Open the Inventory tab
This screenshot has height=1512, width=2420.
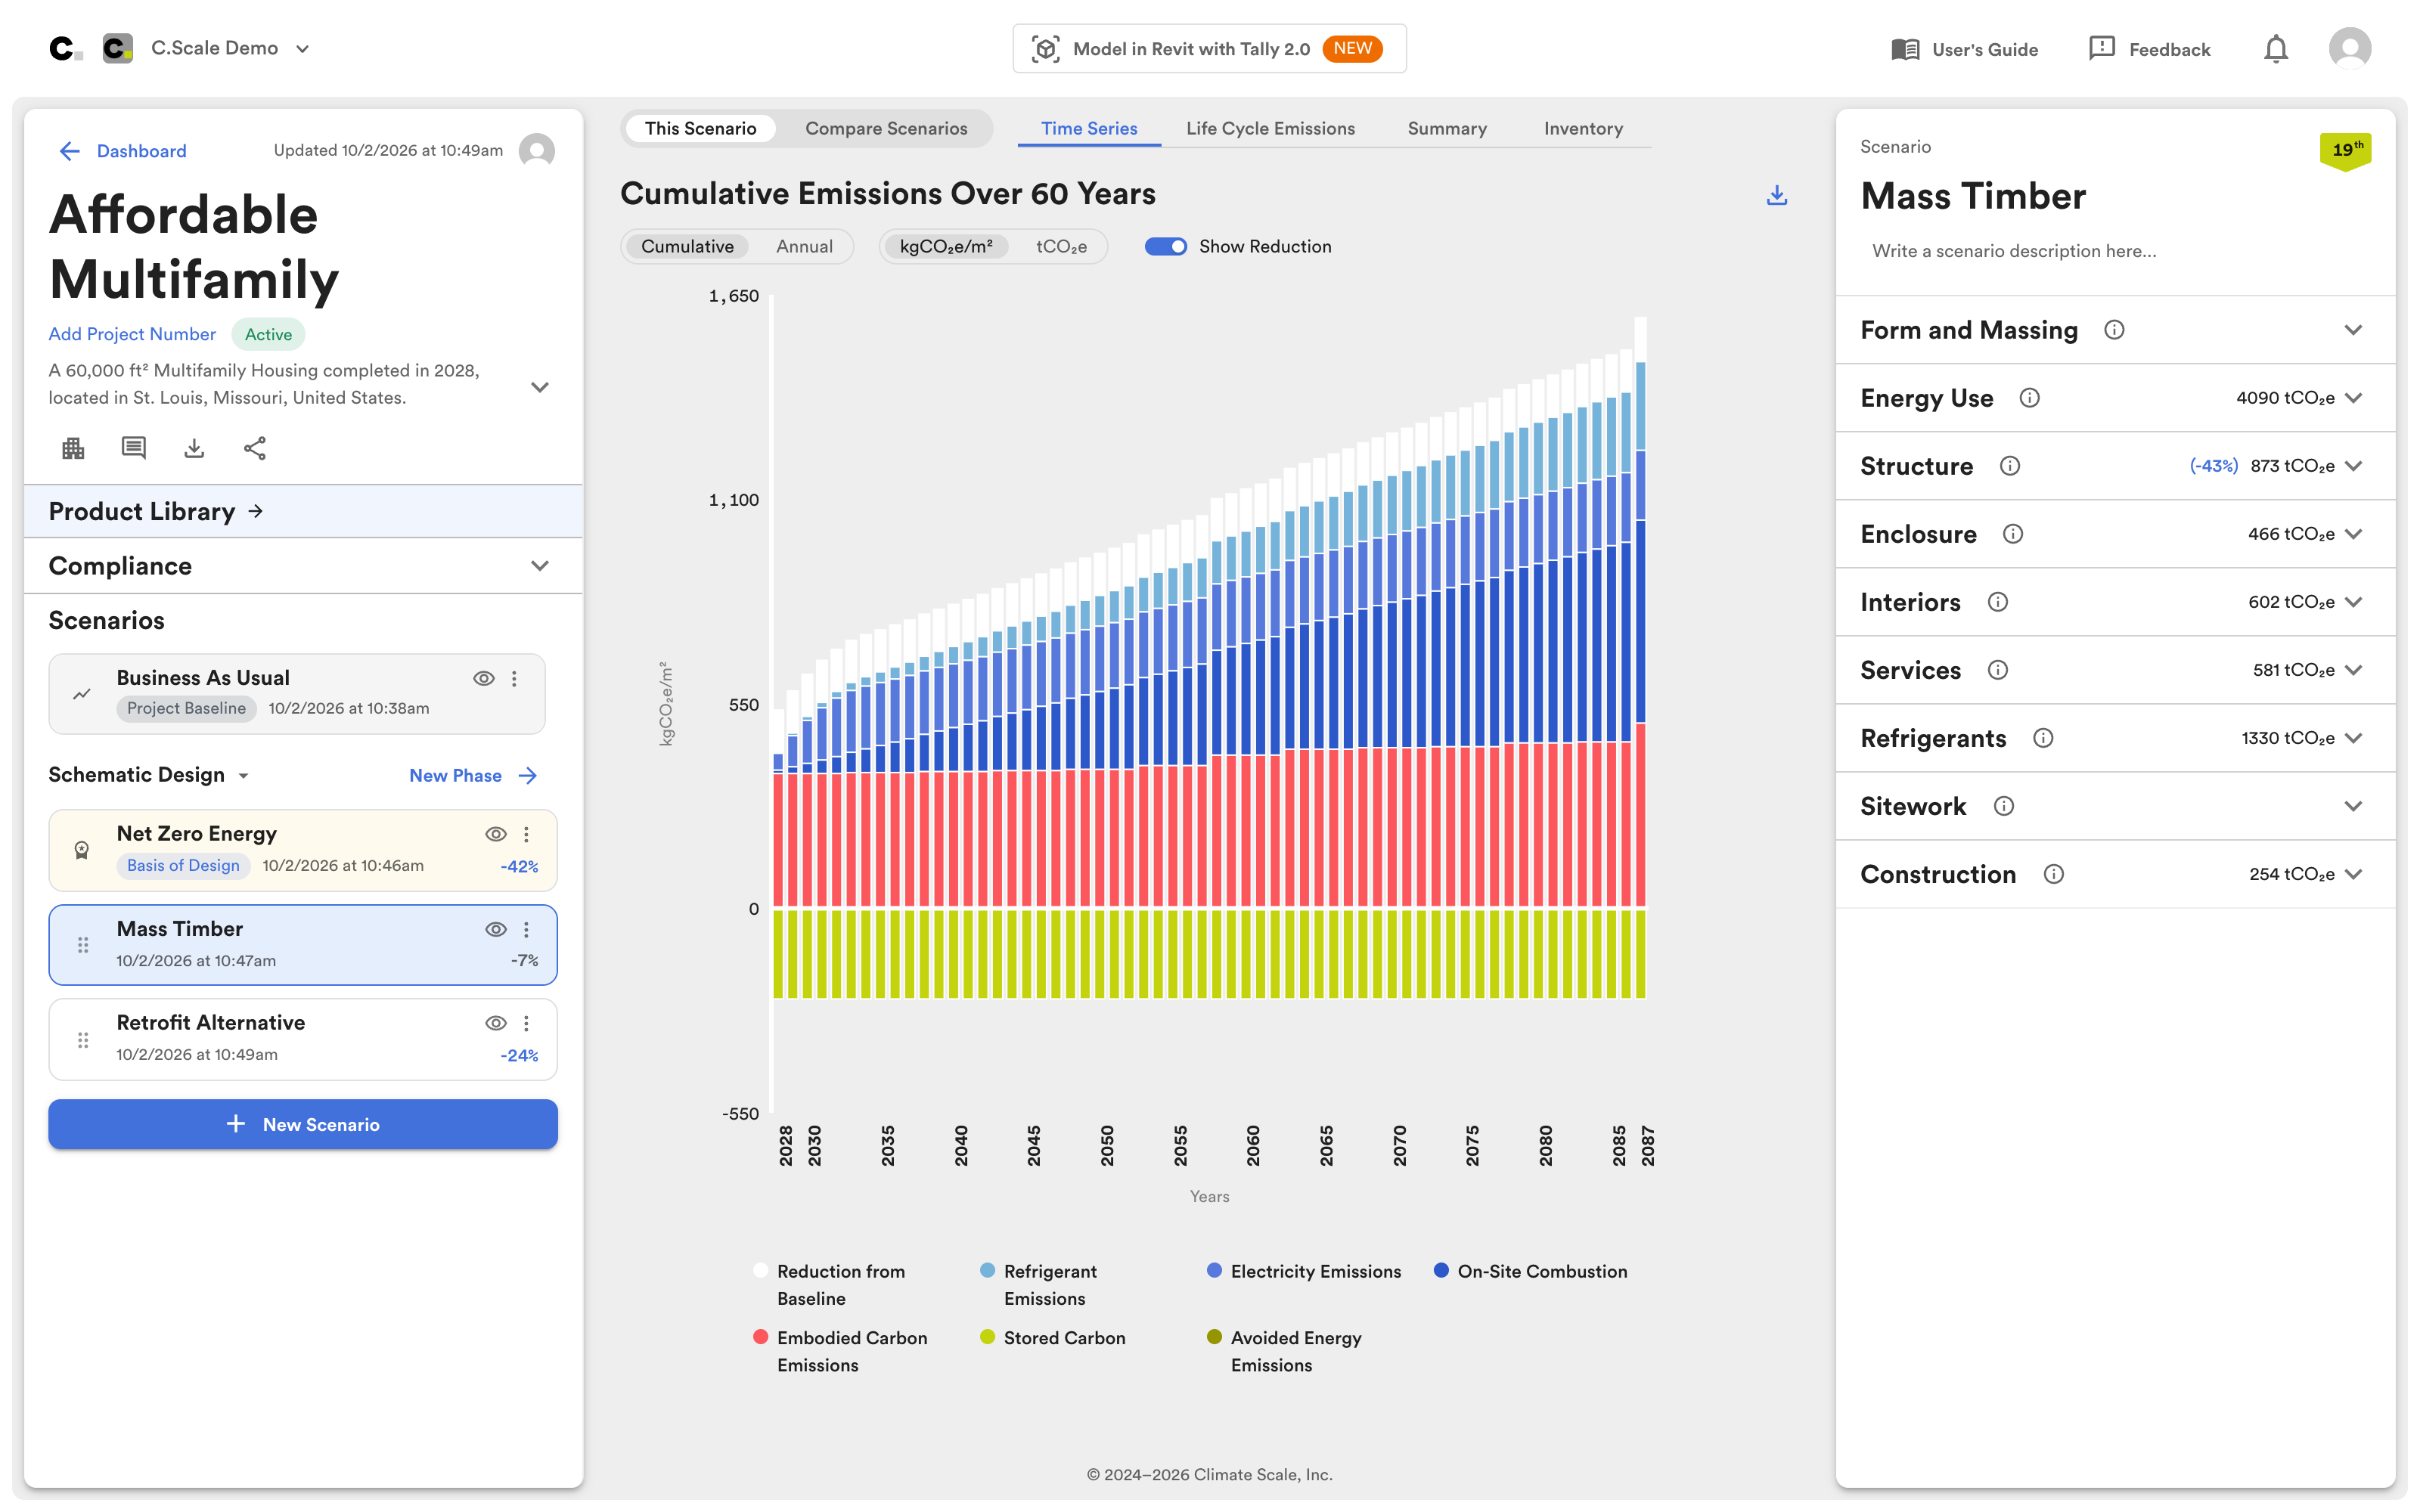(x=1583, y=129)
